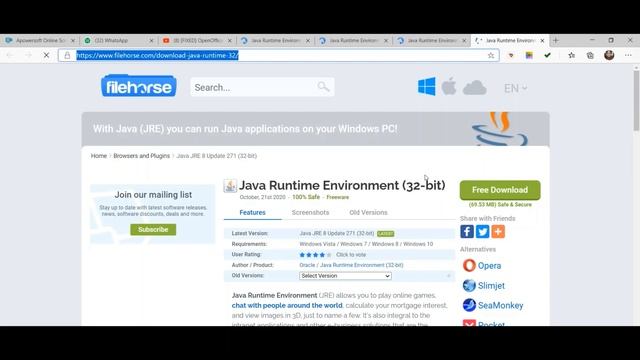Switch to the Screenshots tab
Viewport: 640px width, 360px height.
tap(310, 213)
